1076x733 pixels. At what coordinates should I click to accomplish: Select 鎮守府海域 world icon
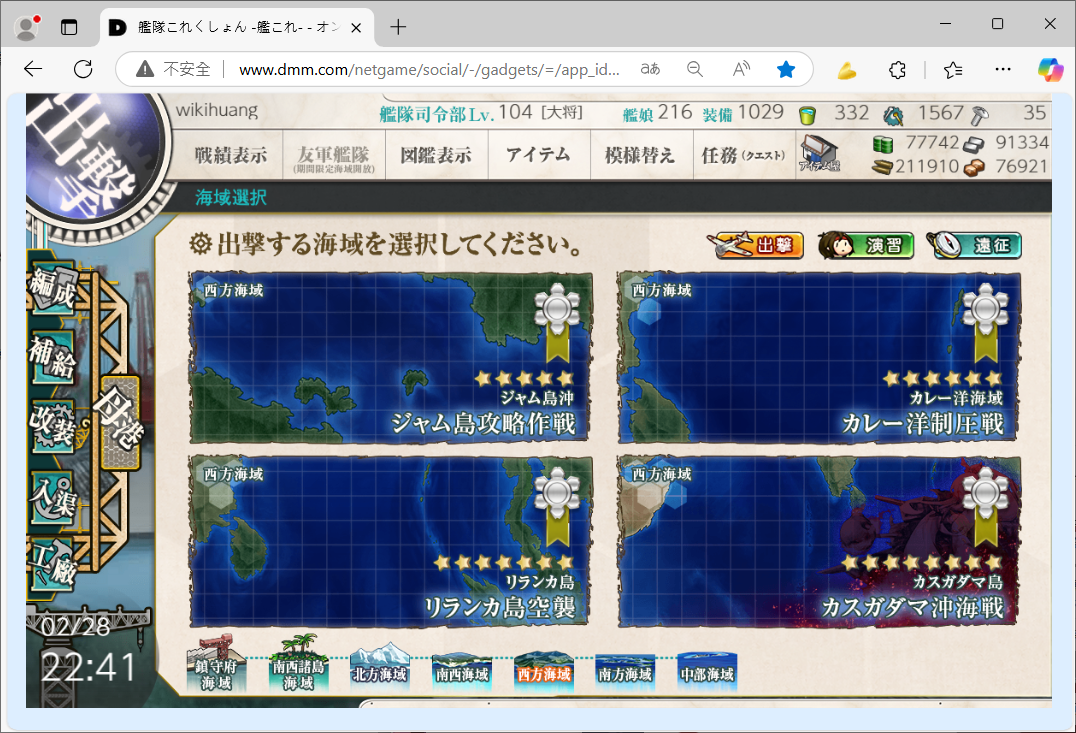pos(216,664)
